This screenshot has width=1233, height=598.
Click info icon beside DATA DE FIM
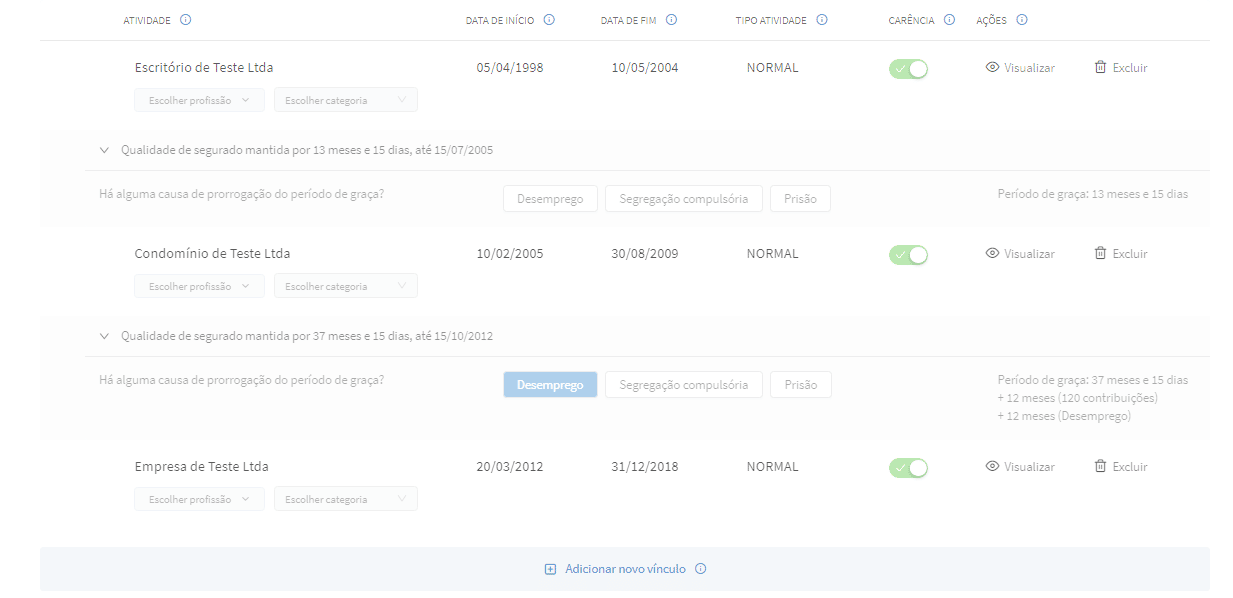(x=672, y=20)
